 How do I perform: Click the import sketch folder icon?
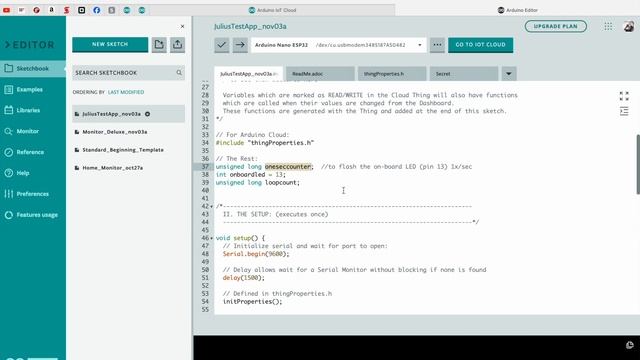click(159, 44)
